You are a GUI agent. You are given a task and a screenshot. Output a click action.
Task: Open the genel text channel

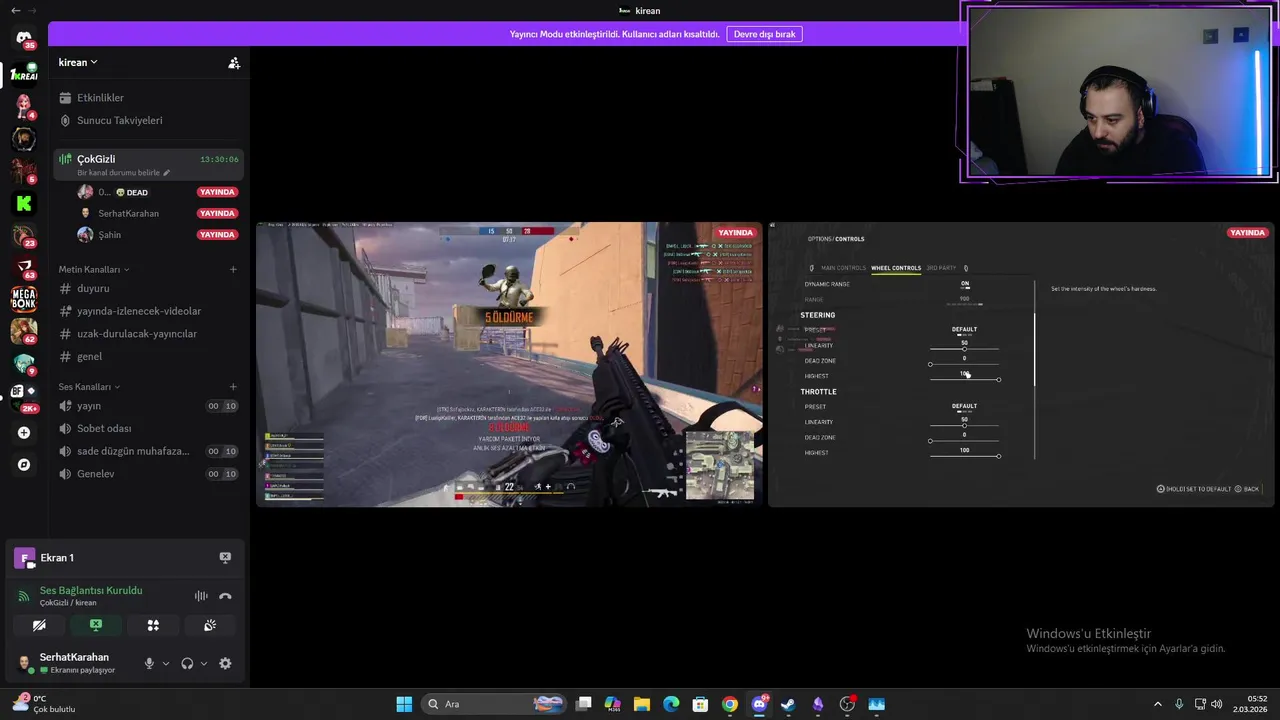(x=146, y=357)
